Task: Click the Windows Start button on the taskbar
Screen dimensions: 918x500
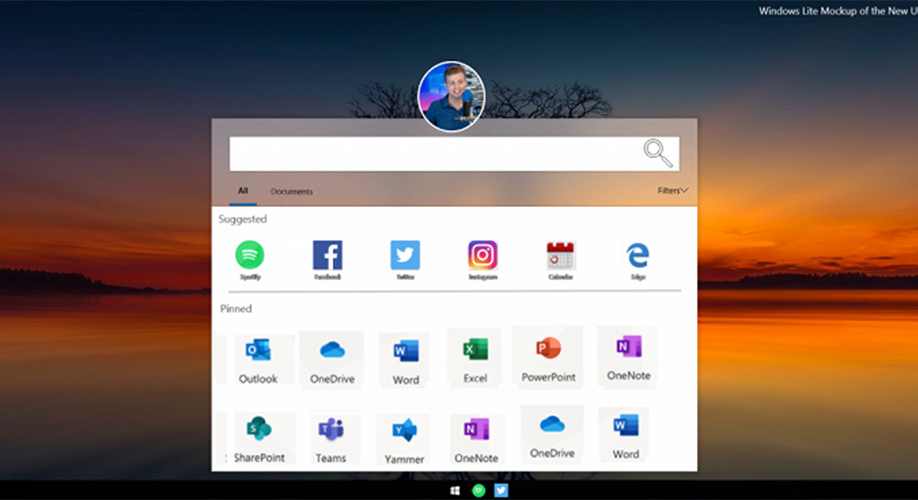Action: click(x=455, y=491)
